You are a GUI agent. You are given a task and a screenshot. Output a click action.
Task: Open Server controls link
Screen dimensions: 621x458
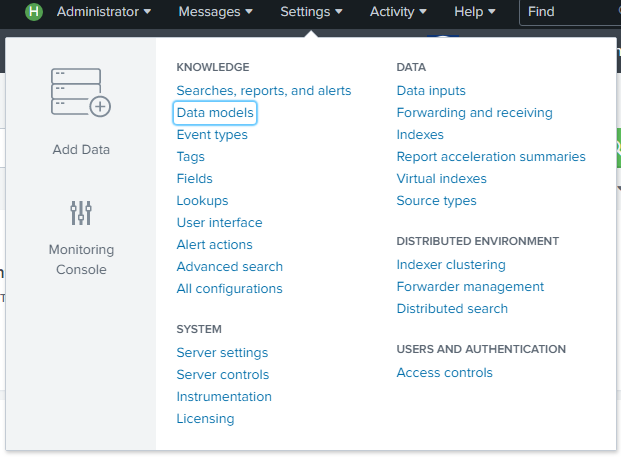[223, 375]
